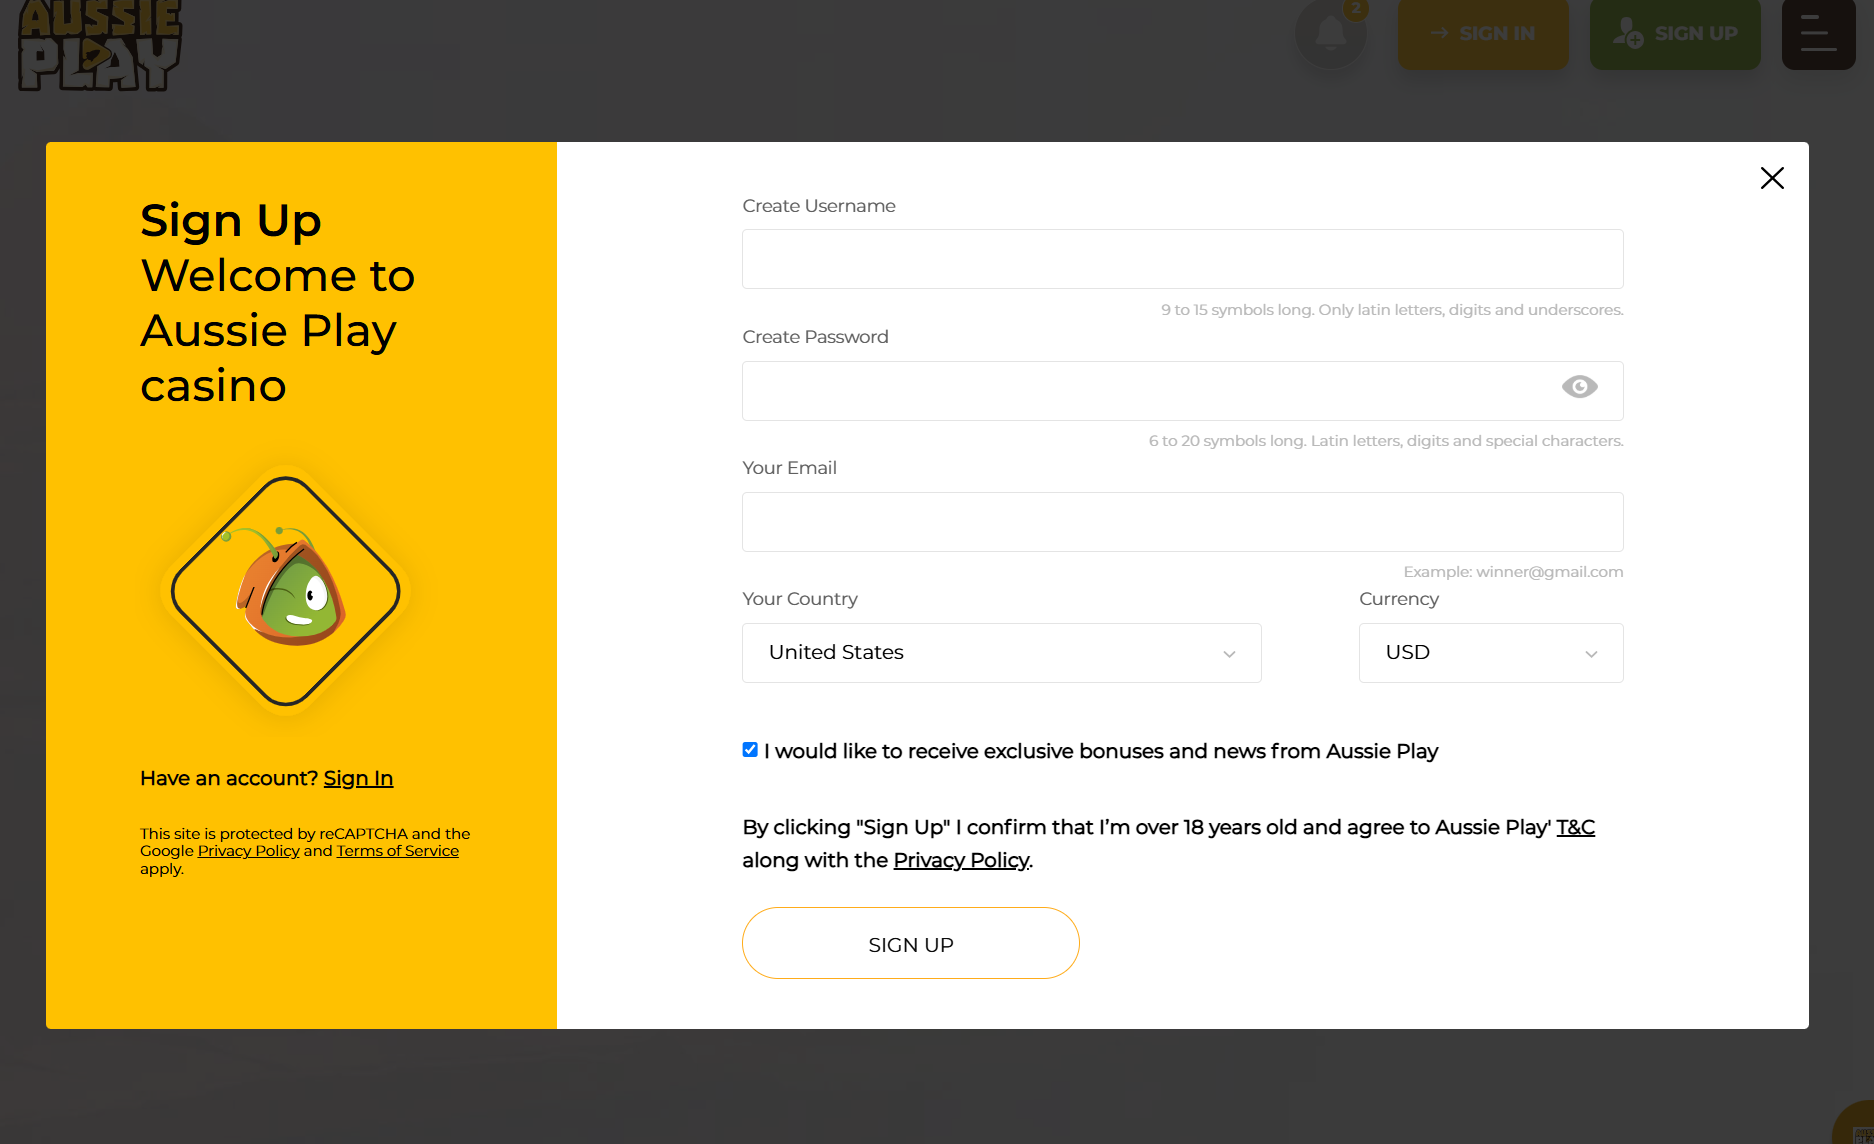Viewport: 1874px width, 1144px height.
Task: Click the Aussie Play logo
Action: click(100, 45)
